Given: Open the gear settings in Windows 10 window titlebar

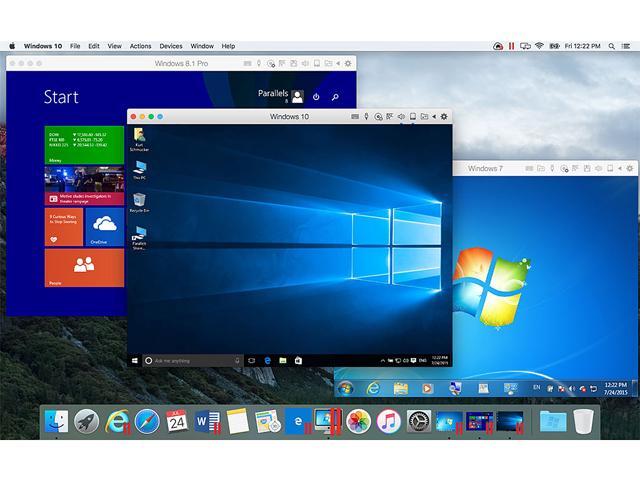Looking at the screenshot, I should [x=445, y=117].
